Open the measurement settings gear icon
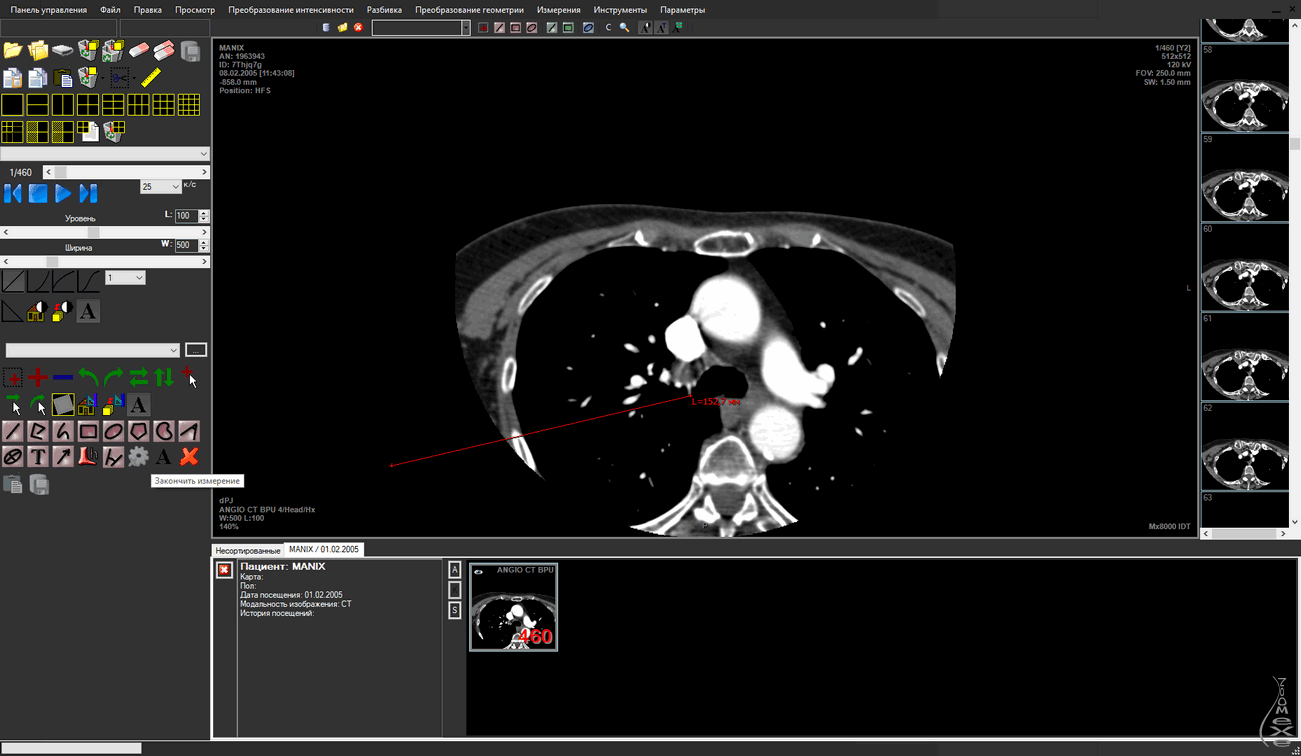This screenshot has height=756, width=1301. pyautogui.click(x=139, y=456)
